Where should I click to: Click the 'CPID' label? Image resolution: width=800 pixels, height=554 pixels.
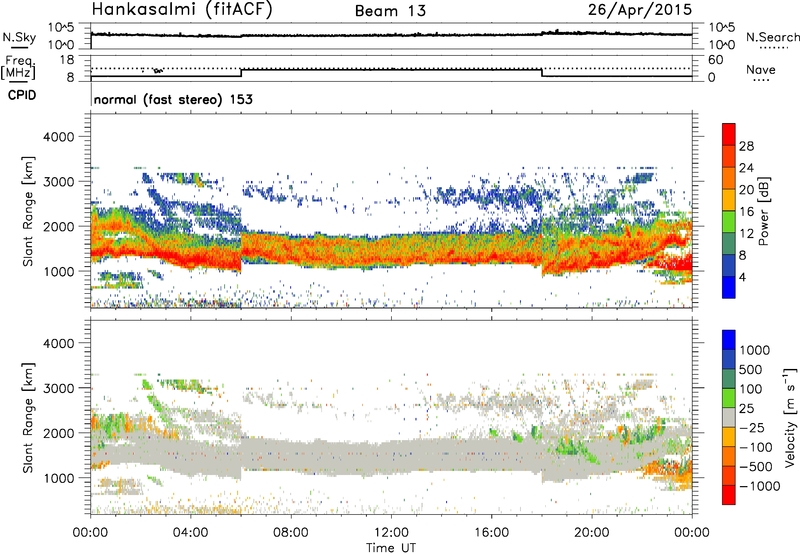click(x=22, y=95)
